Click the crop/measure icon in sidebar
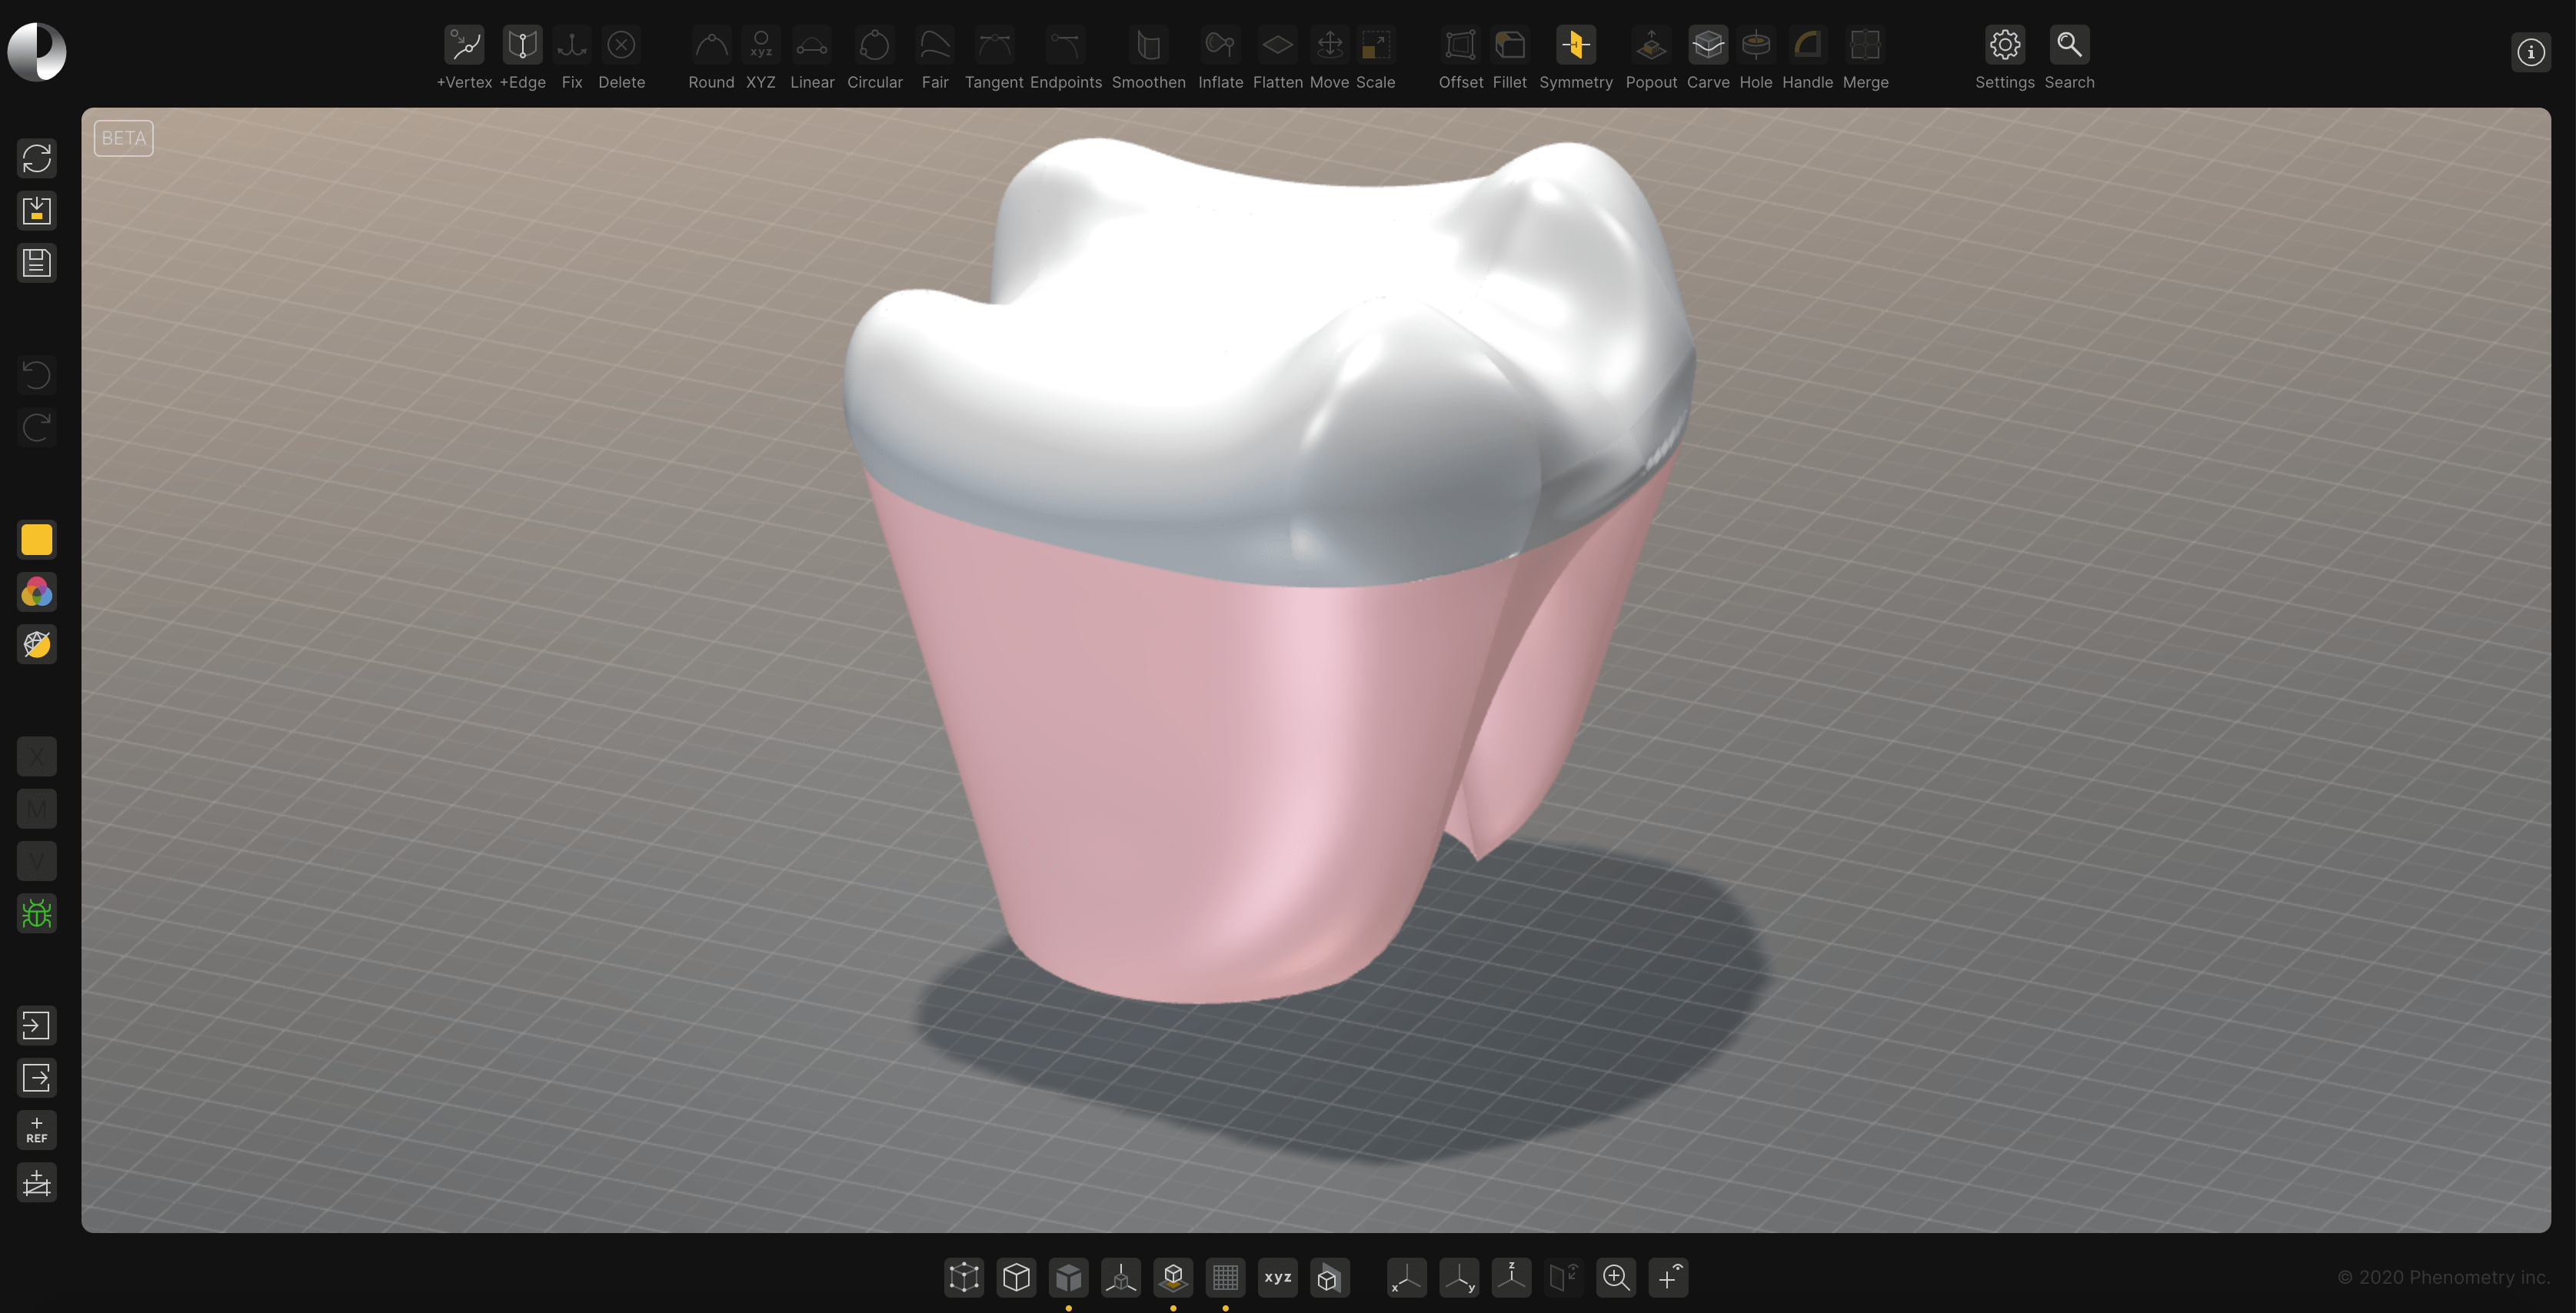2576x1313 pixels. pyautogui.click(x=37, y=1183)
